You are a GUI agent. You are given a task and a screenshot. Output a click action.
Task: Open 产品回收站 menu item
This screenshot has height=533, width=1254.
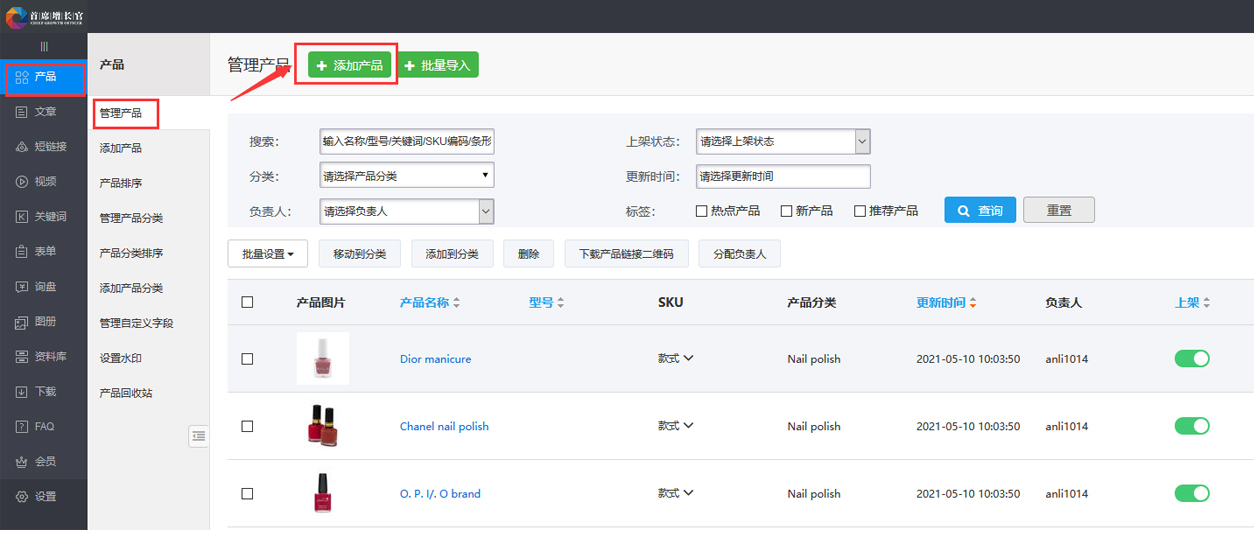(126, 393)
